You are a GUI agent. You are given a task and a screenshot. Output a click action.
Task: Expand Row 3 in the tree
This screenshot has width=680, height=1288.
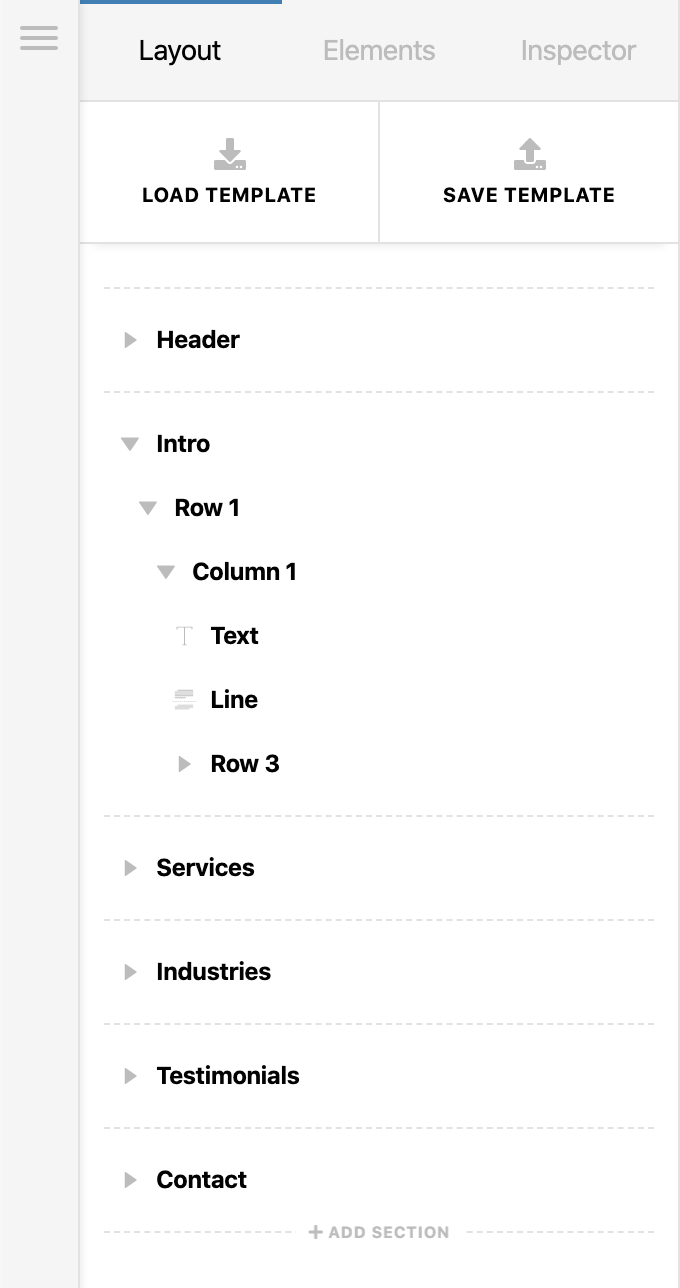point(184,764)
